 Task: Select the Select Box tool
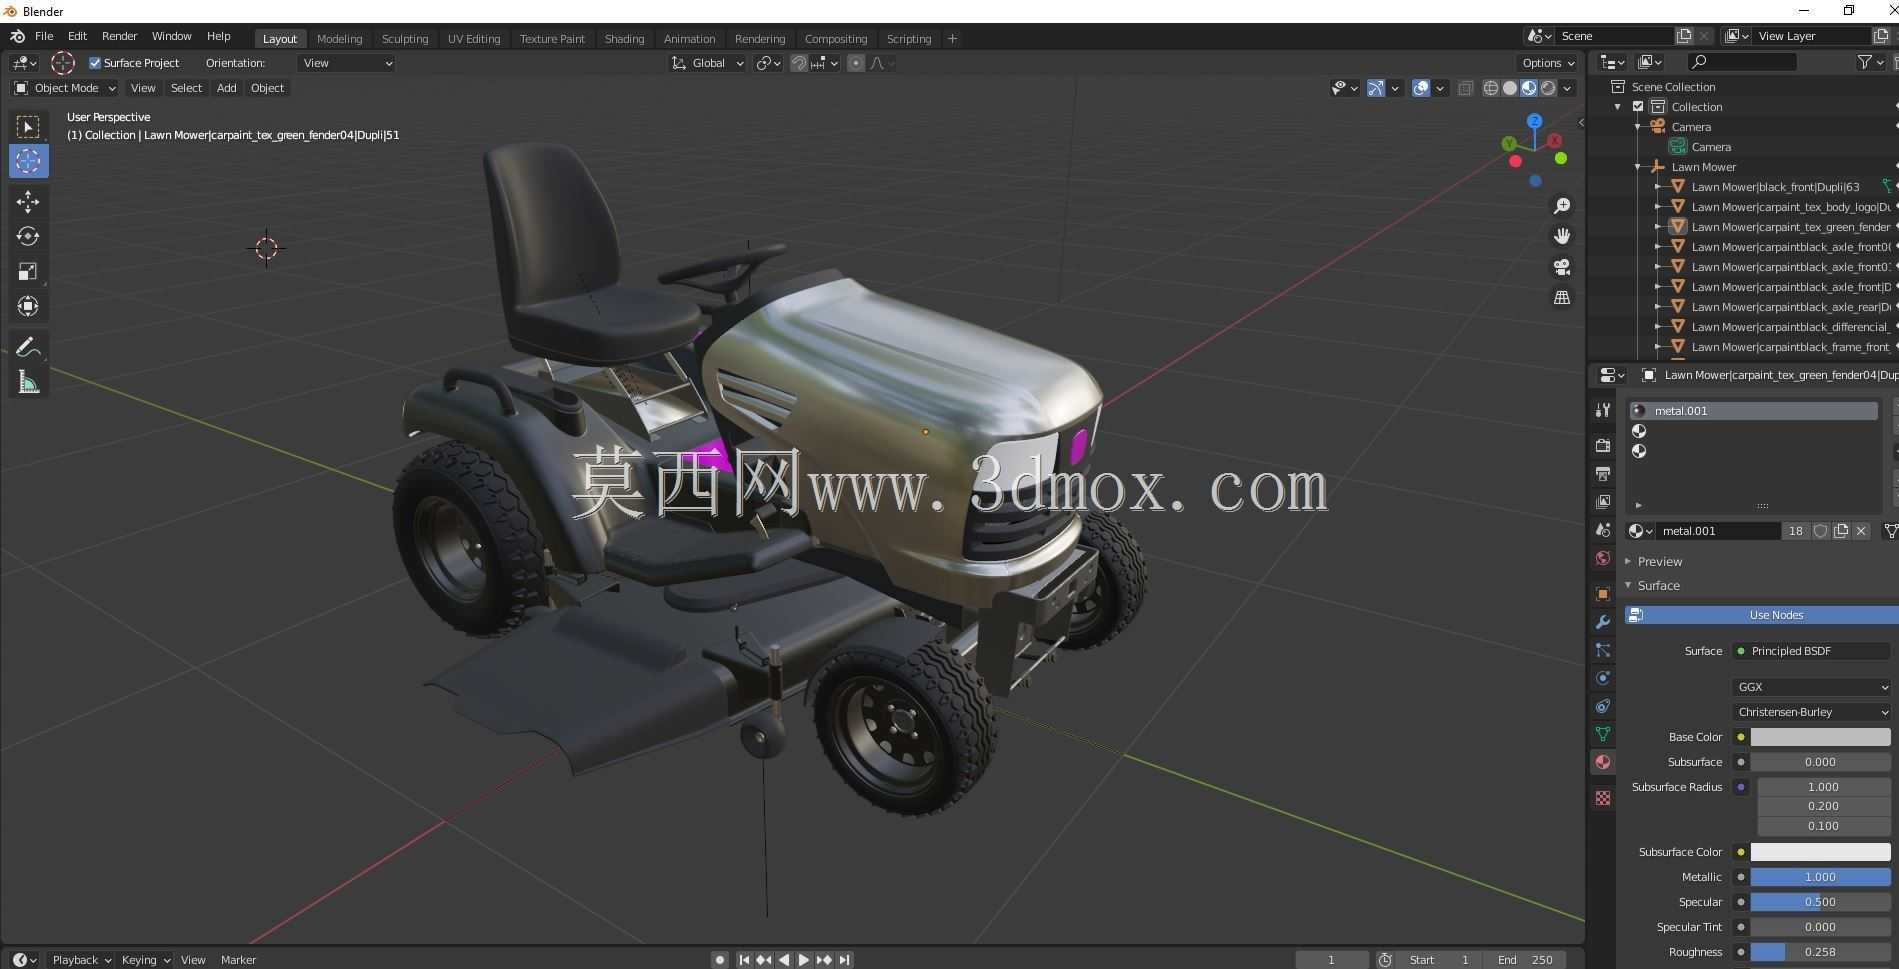(28, 127)
